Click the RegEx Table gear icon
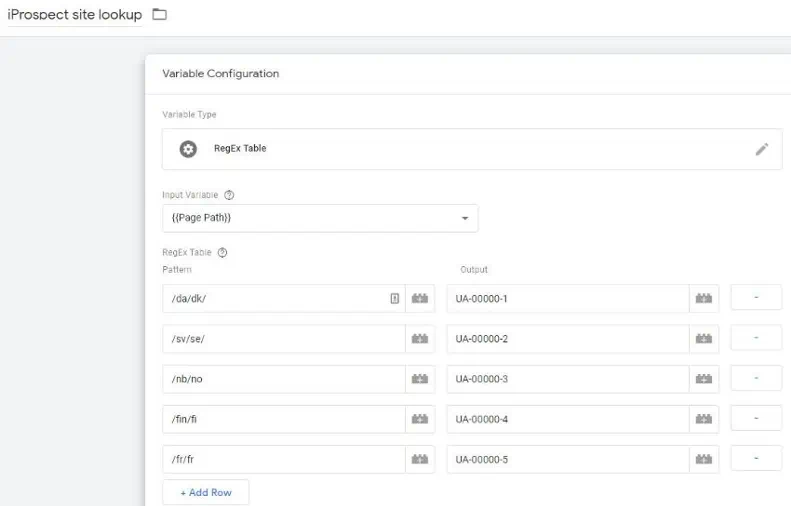Image resolution: width=791 pixels, height=506 pixels. pos(188,149)
